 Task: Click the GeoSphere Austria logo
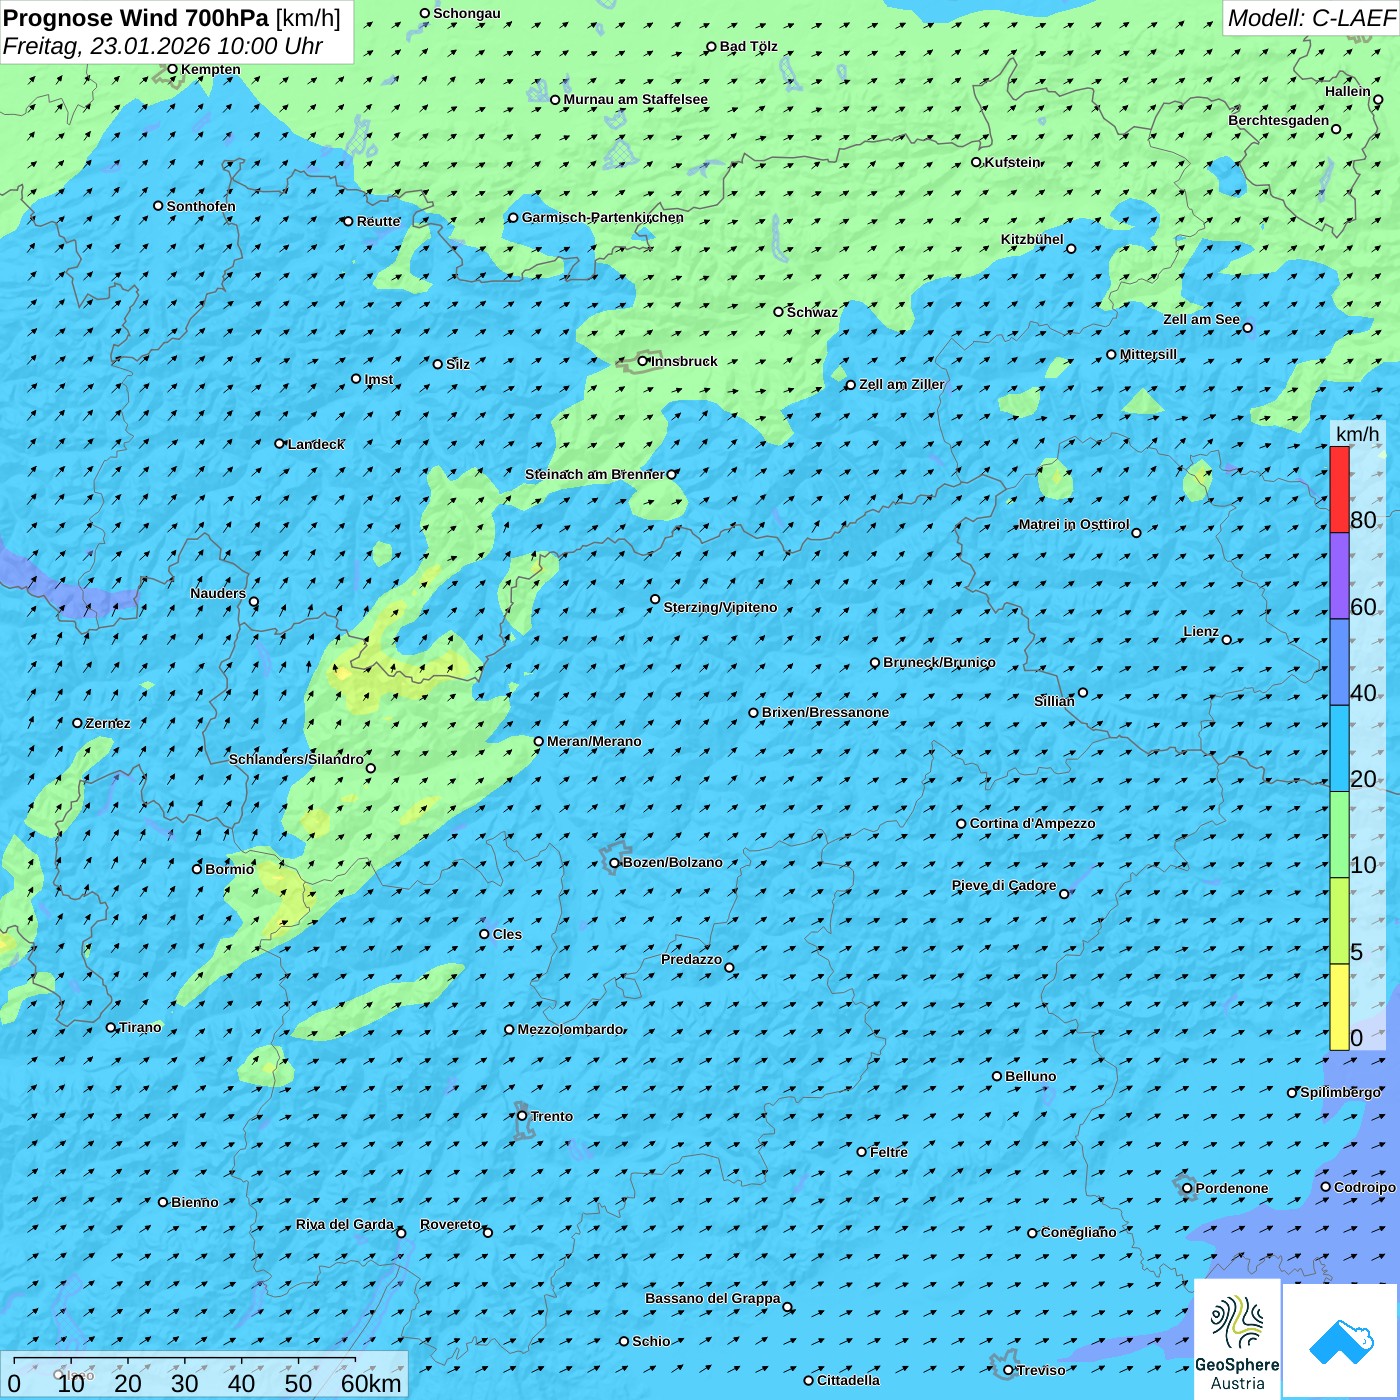[1238, 1338]
